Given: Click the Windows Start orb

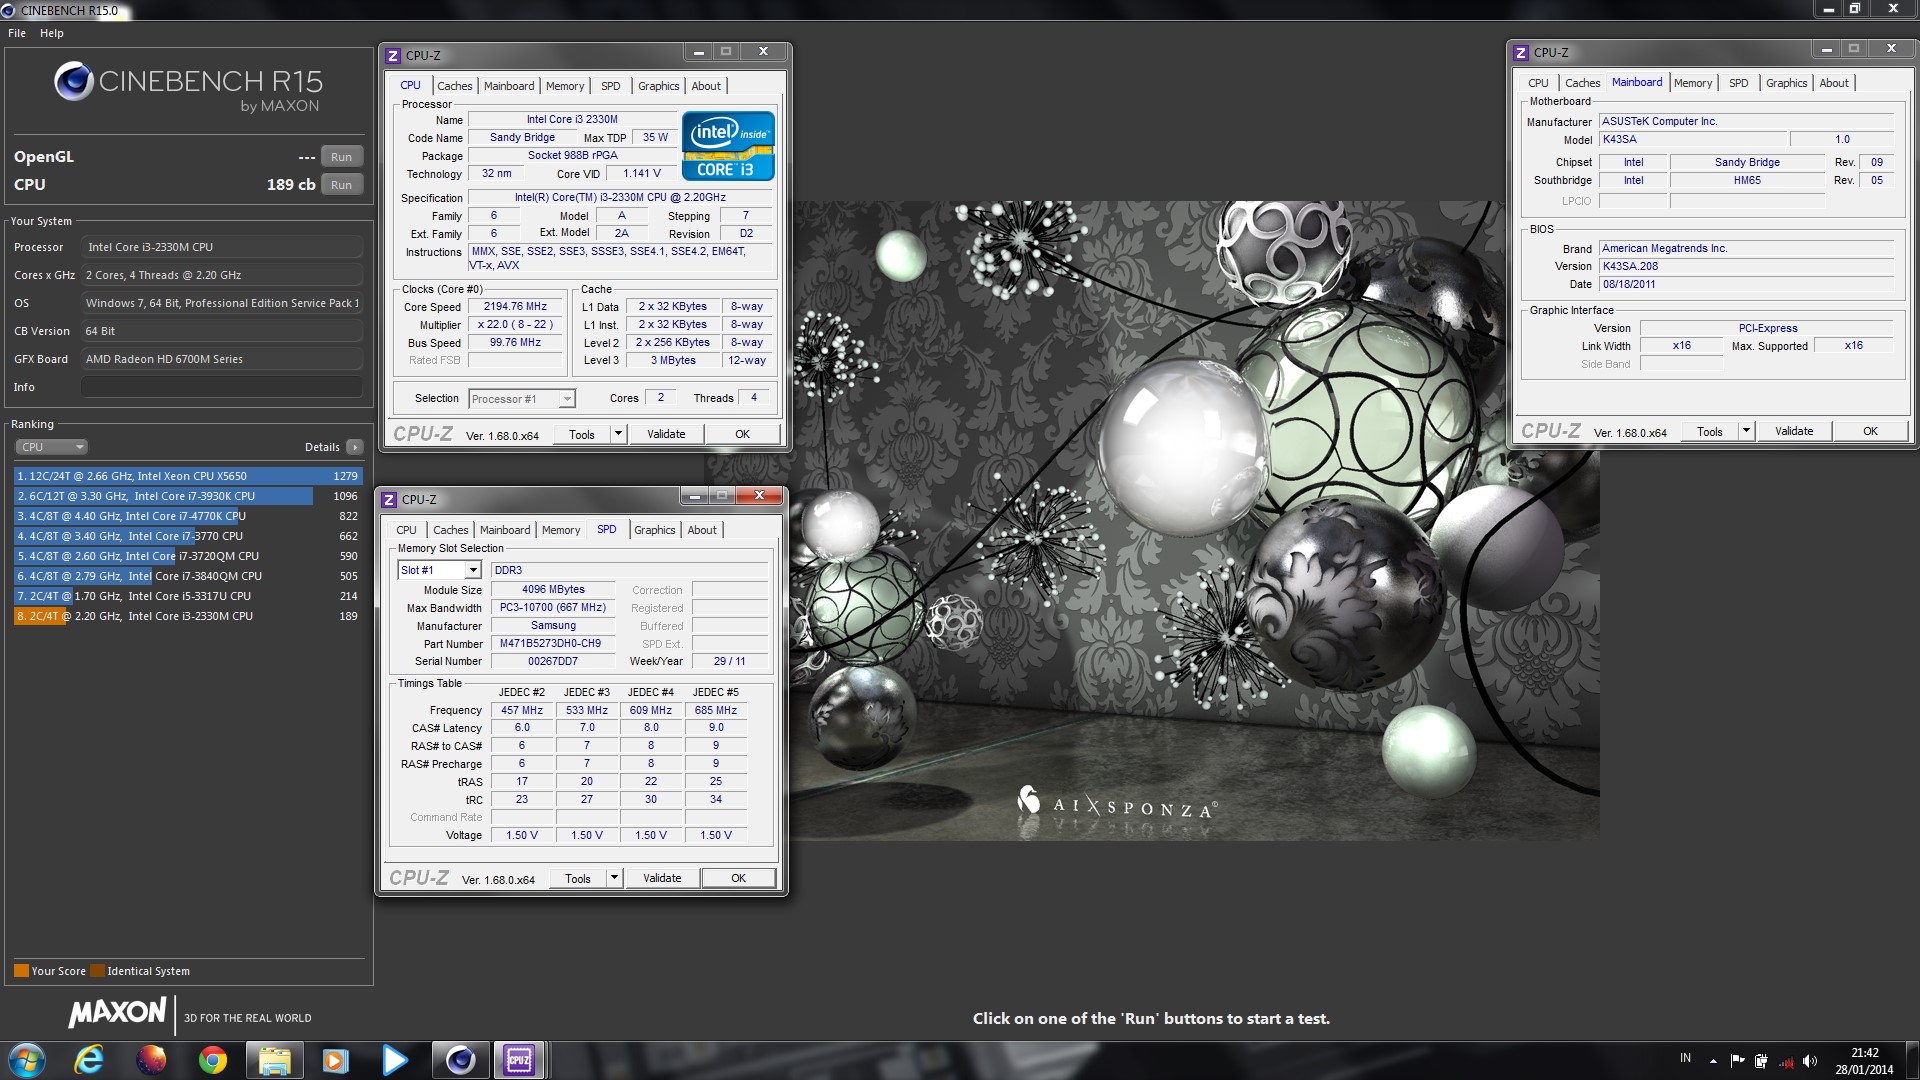Looking at the screenshot, I should pos(27,1060).
